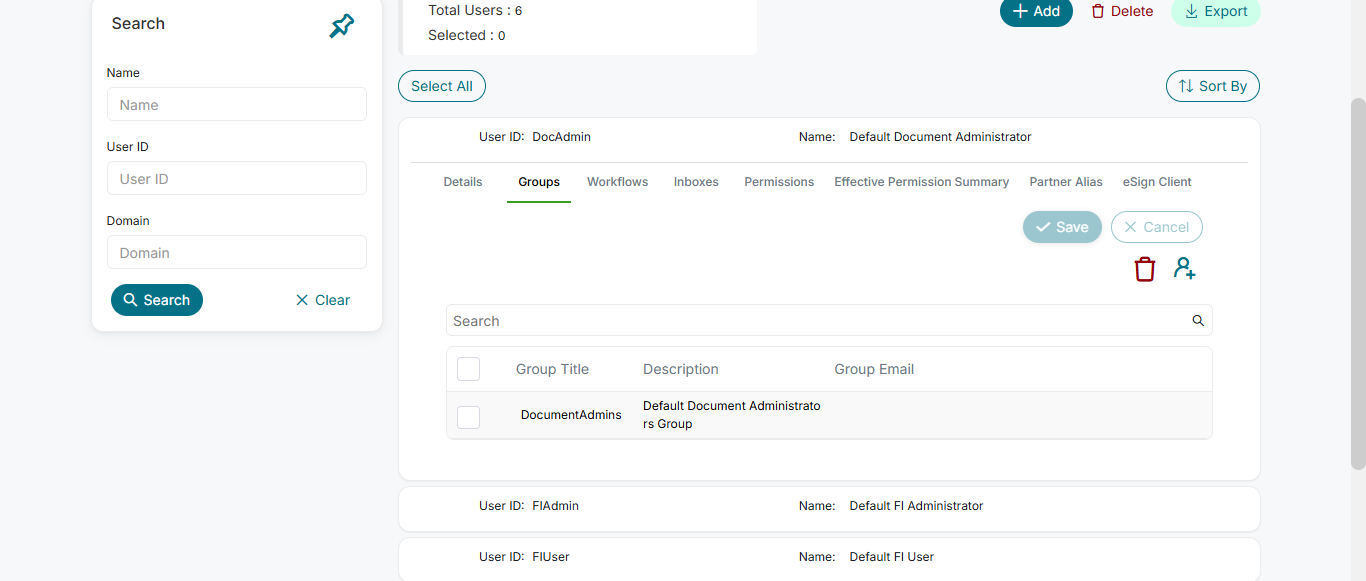Open the Permissions tab

[x=779, y=182]
